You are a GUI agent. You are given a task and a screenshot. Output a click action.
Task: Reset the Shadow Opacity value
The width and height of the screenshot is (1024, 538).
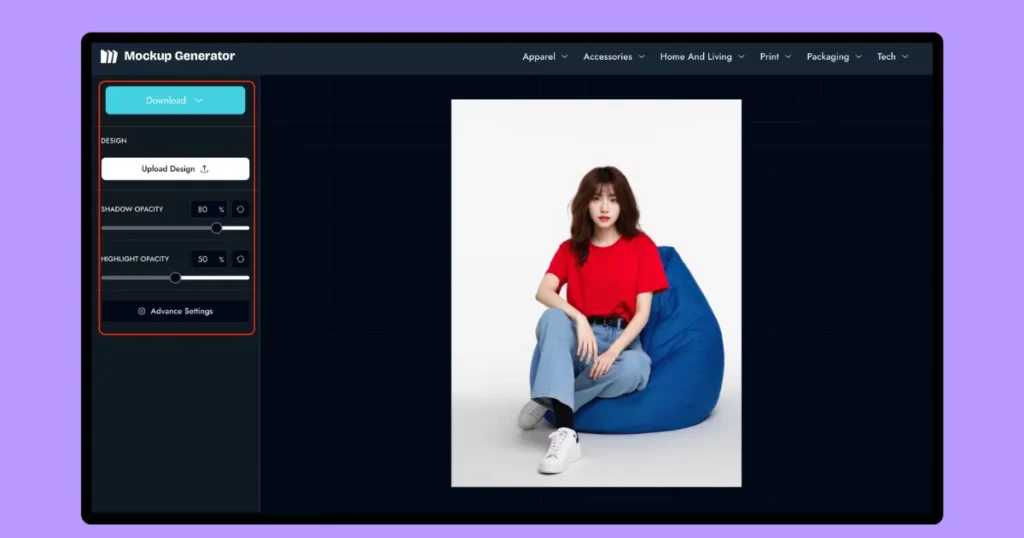[240, 209]
